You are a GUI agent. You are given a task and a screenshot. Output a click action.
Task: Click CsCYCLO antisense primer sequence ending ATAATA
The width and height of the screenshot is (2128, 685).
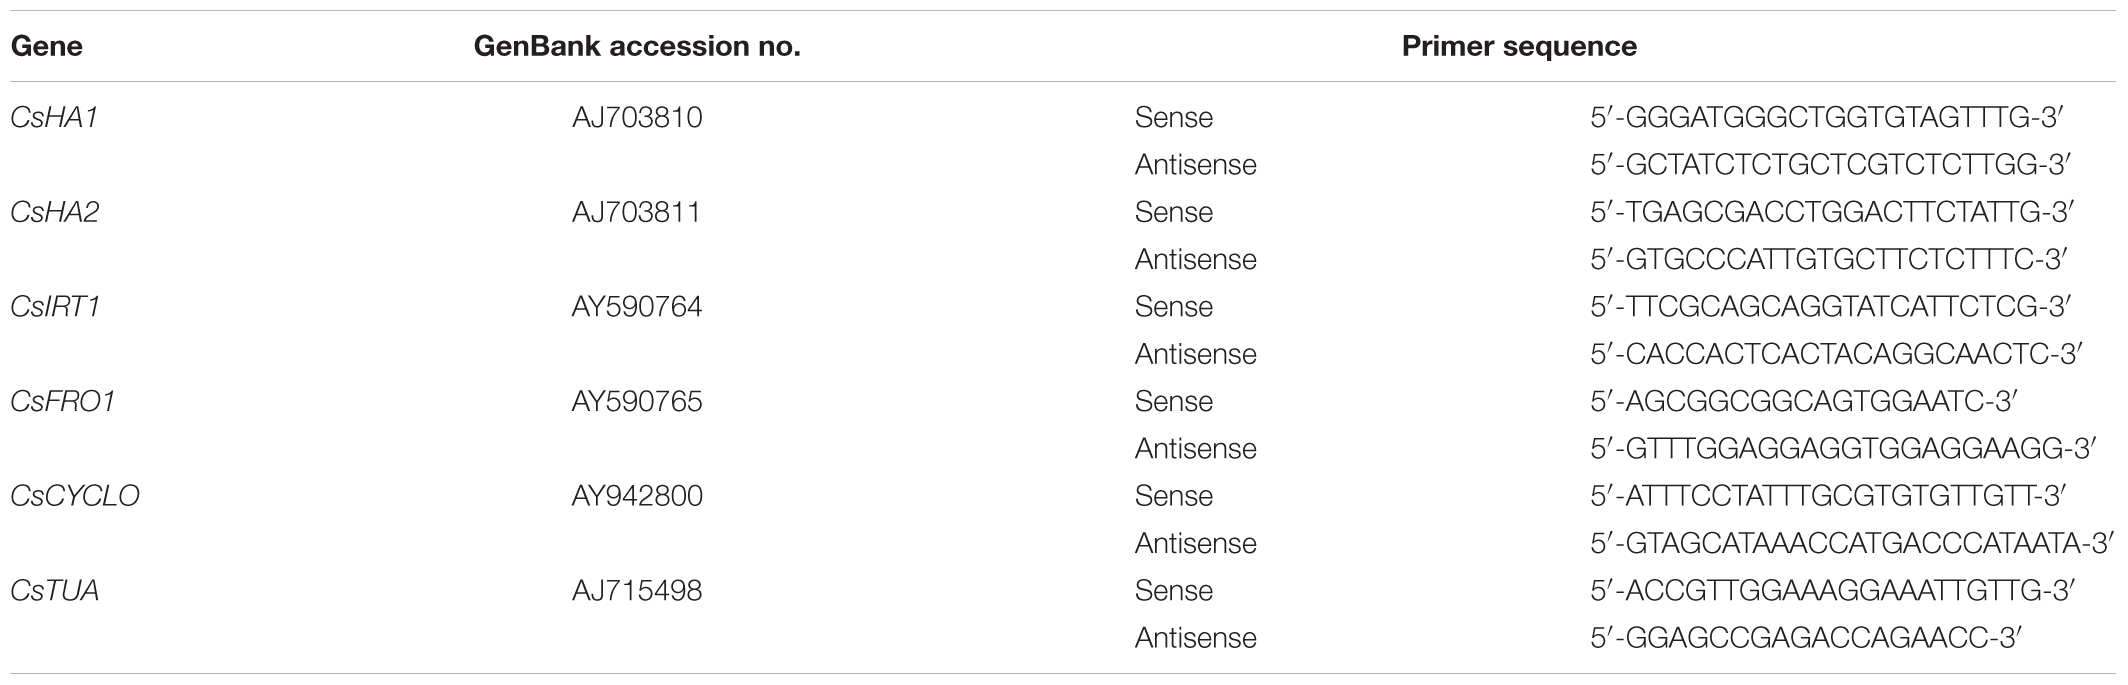1852,543
